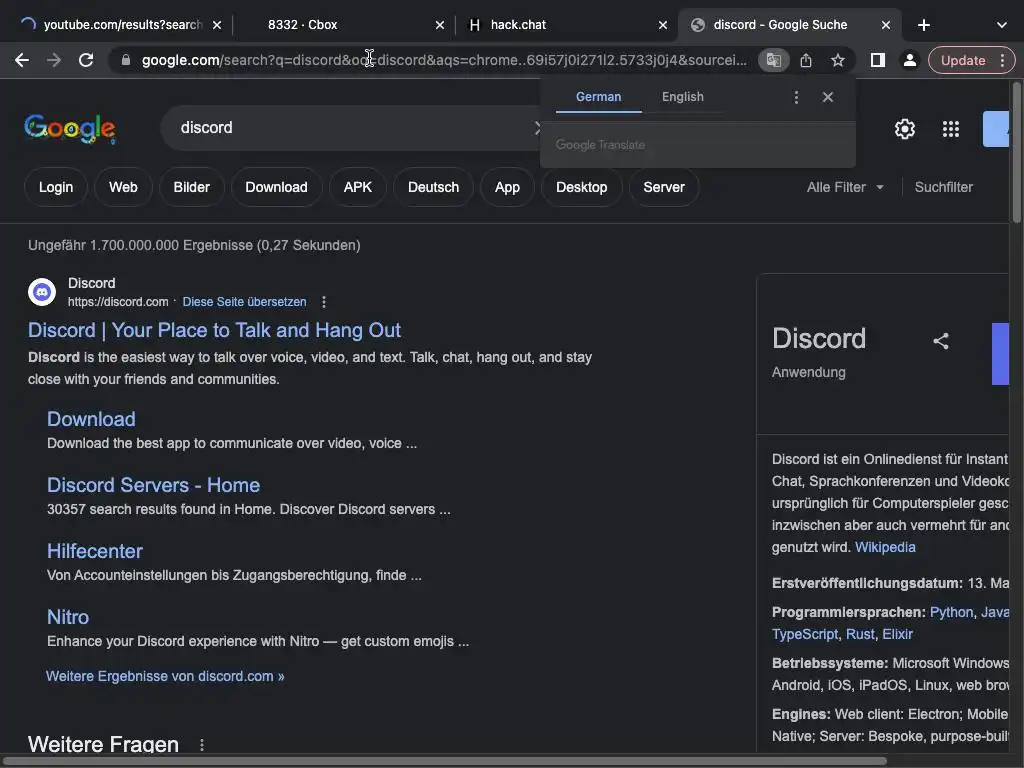Image resolution: width=1024 pixels, height=768 pixels.
Task: Select the Deutsch filter chip
Action: click(x=433, y=187)
